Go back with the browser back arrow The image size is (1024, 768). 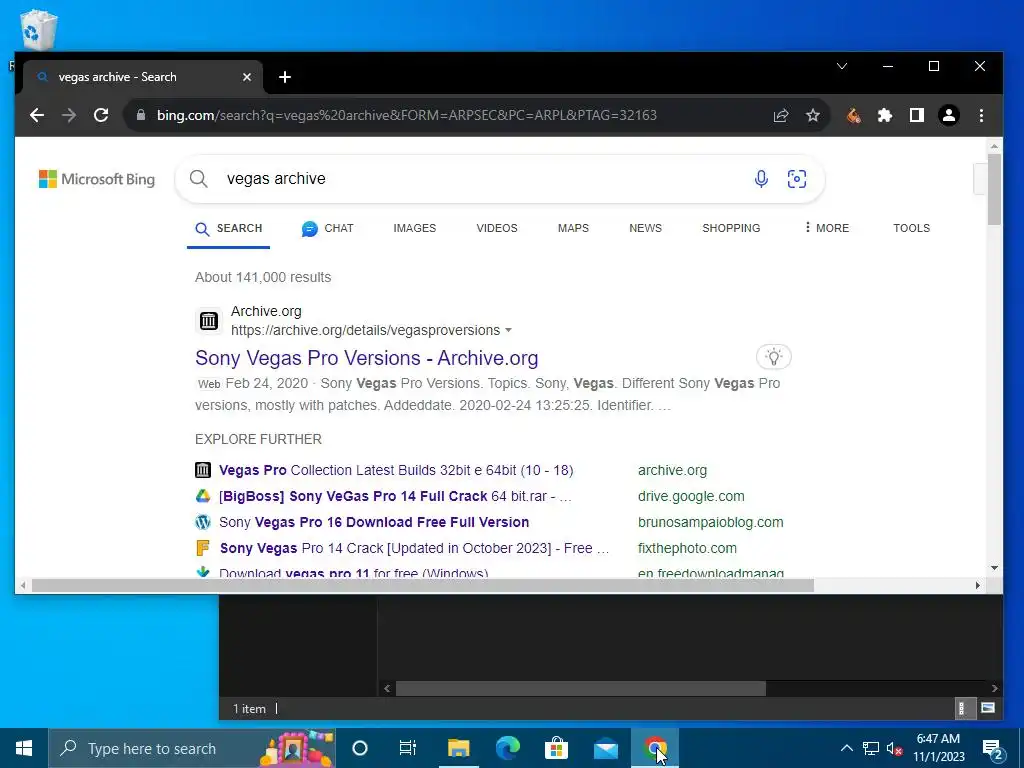pos(37,116)
